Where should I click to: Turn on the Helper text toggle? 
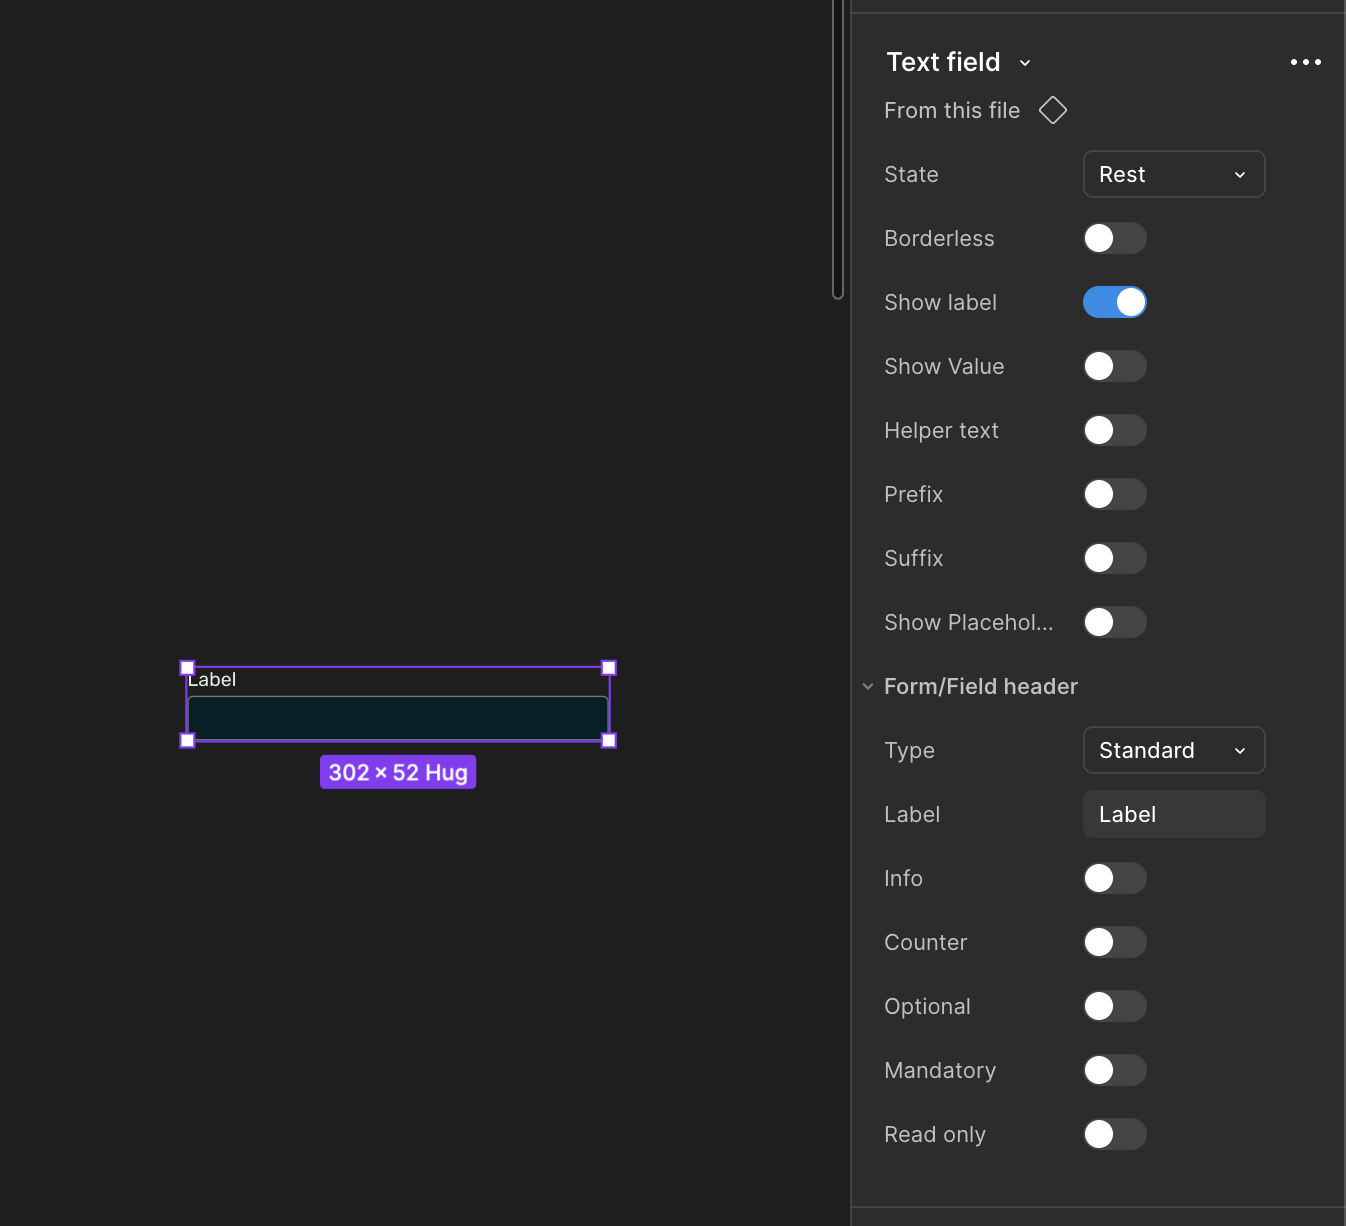(1114, 430)
